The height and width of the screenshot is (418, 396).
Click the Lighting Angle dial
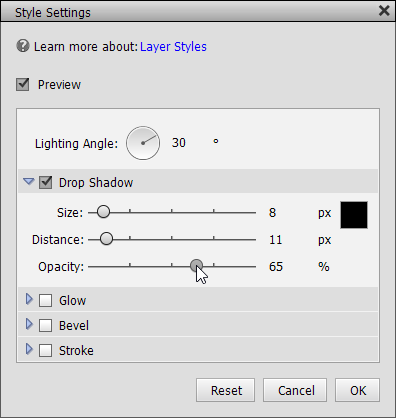pos(143,143)
